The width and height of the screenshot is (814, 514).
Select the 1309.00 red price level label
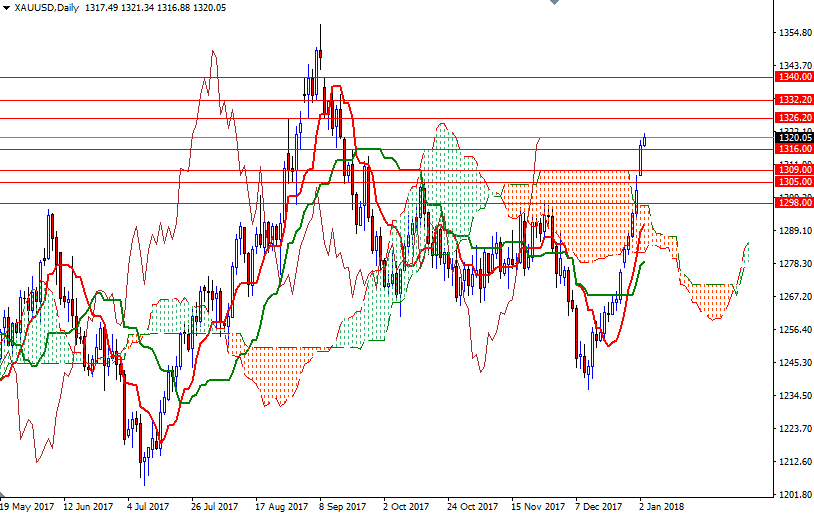coord(793,170)
